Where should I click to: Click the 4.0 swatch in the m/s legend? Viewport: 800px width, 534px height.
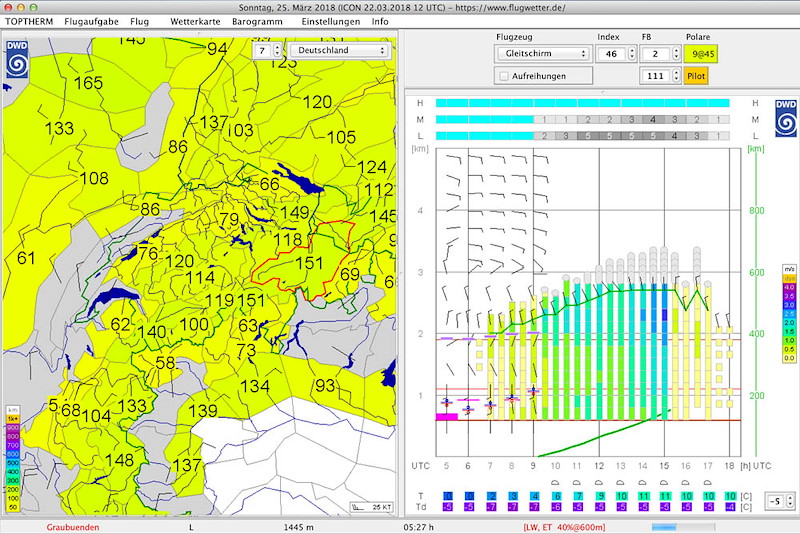tap(789, 288)
